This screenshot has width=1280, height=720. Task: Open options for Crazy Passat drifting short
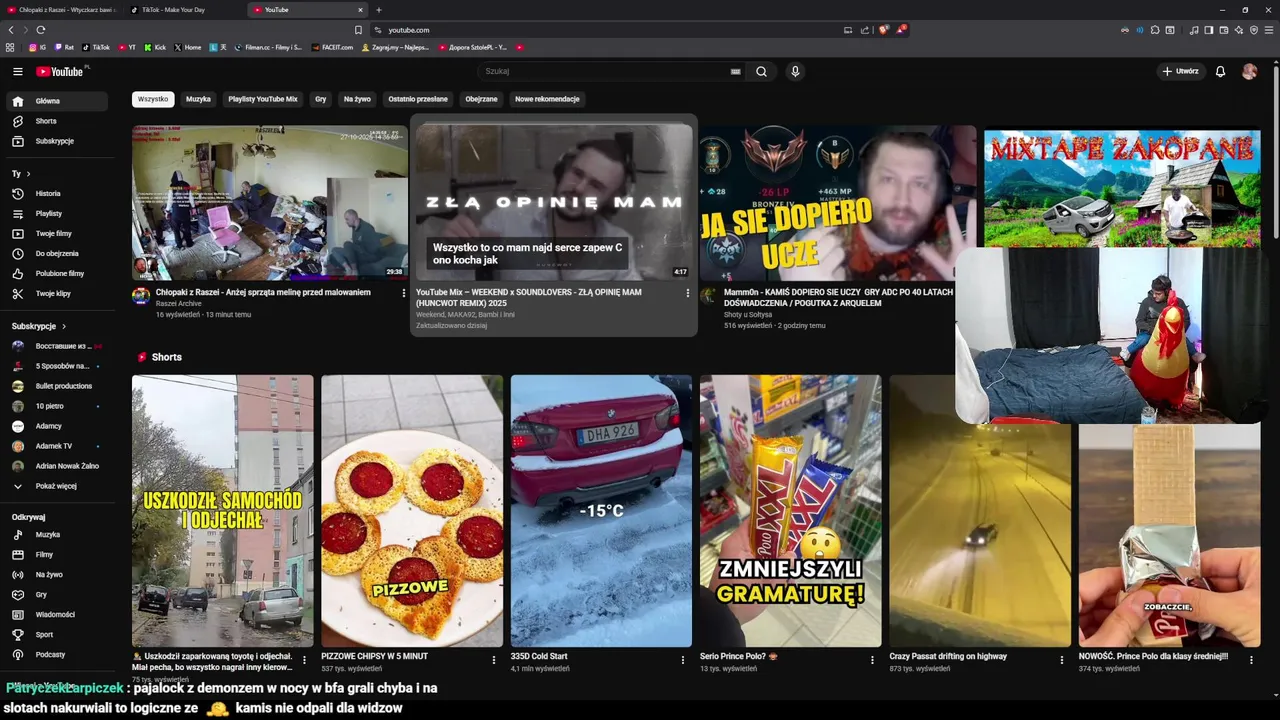tap(1062, 660)
